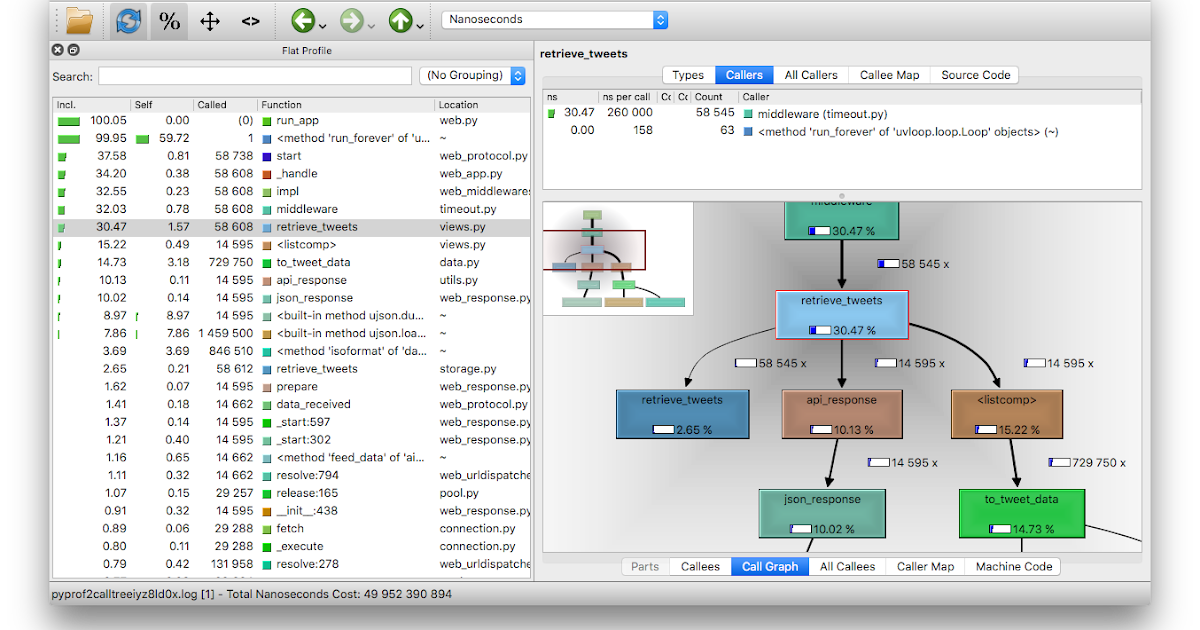Detach the Flat Profile dock panel
The image size is (1200, 630).
(x=73, y=50)
